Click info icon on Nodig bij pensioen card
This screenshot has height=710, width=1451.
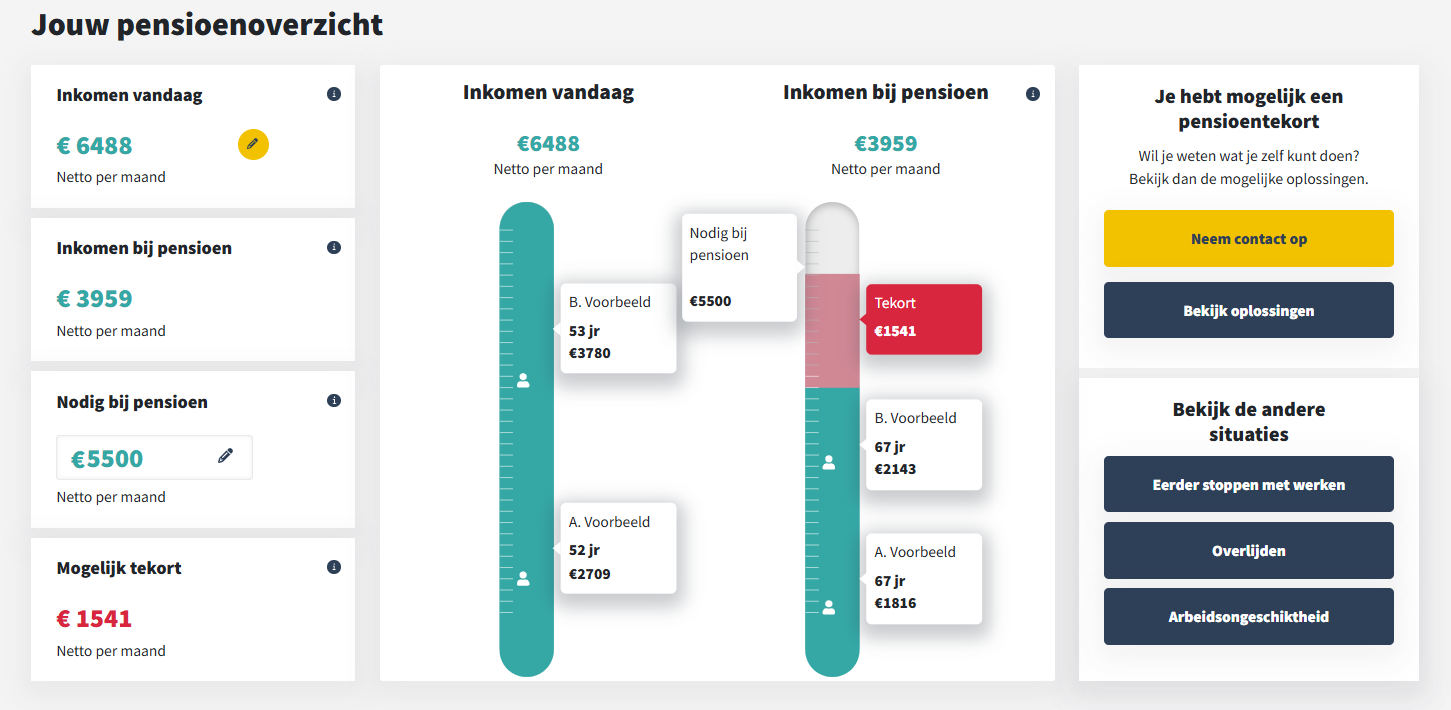(334, 400)
